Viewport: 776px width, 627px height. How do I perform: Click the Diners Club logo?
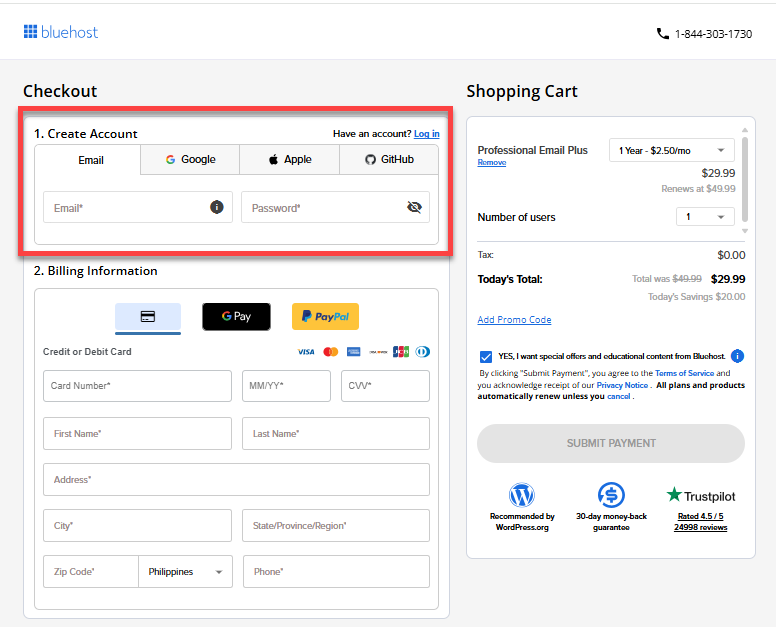point(423,352)
